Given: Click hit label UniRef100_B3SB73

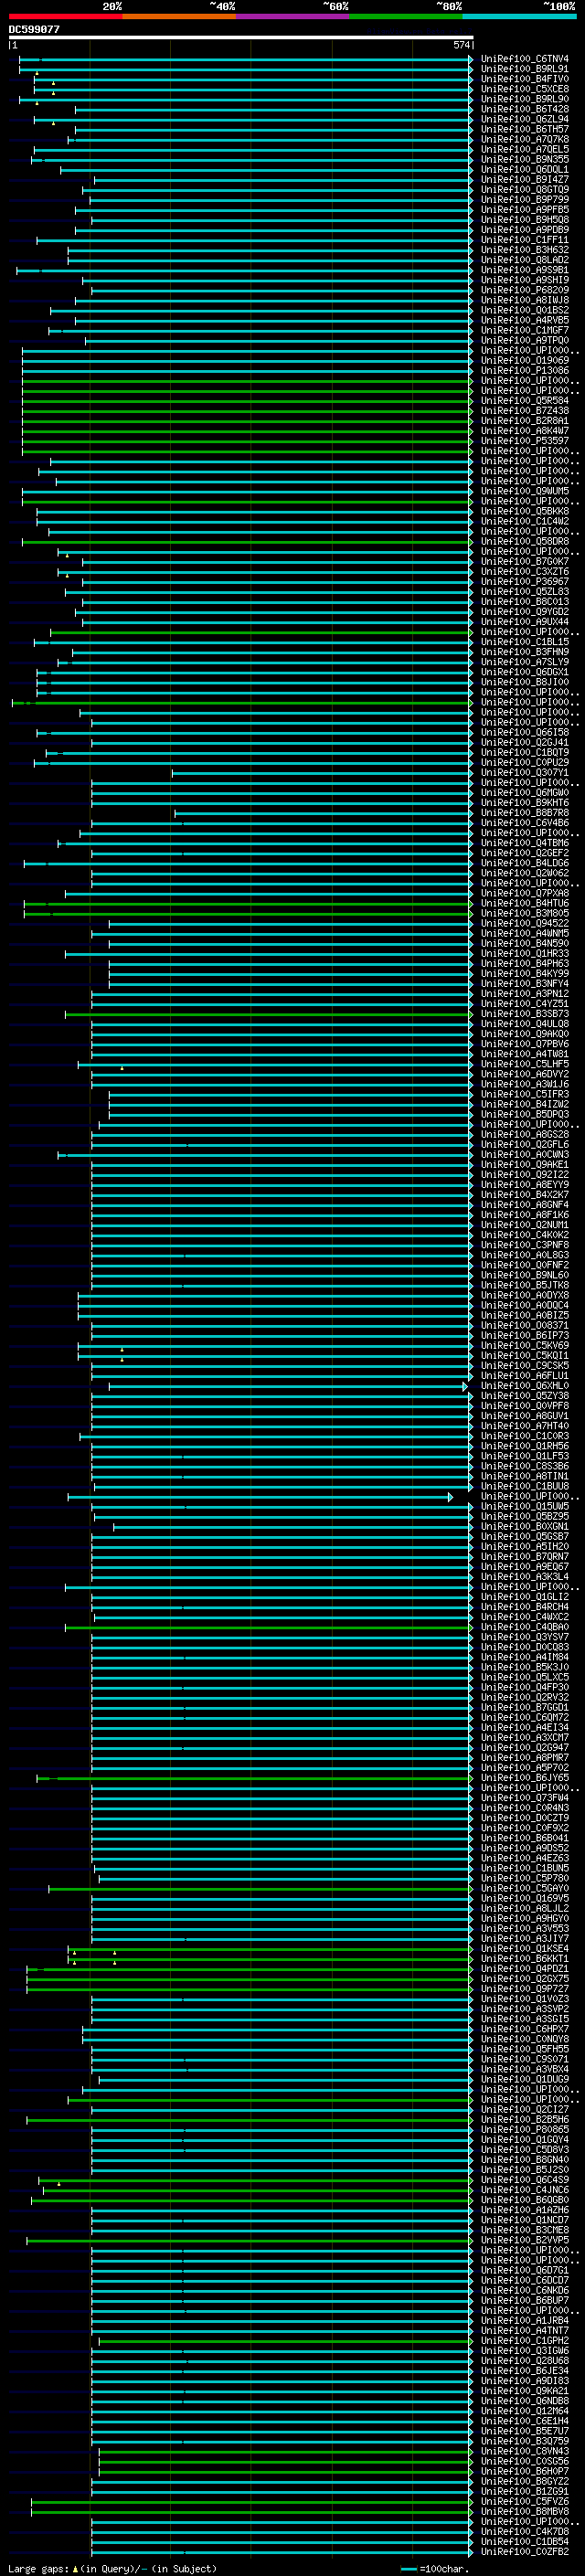Looking at the screenshot, I should [525, 1014].
